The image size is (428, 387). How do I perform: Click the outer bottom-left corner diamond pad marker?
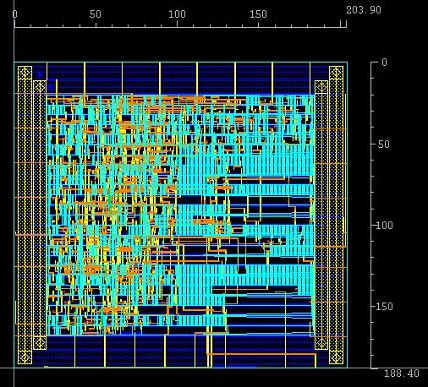pos(25,357)
